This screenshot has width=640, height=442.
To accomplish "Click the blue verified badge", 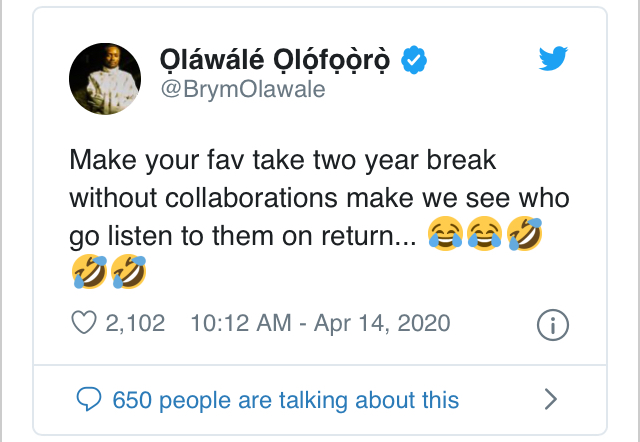I will pyautogui.click(x=414, y=60).
